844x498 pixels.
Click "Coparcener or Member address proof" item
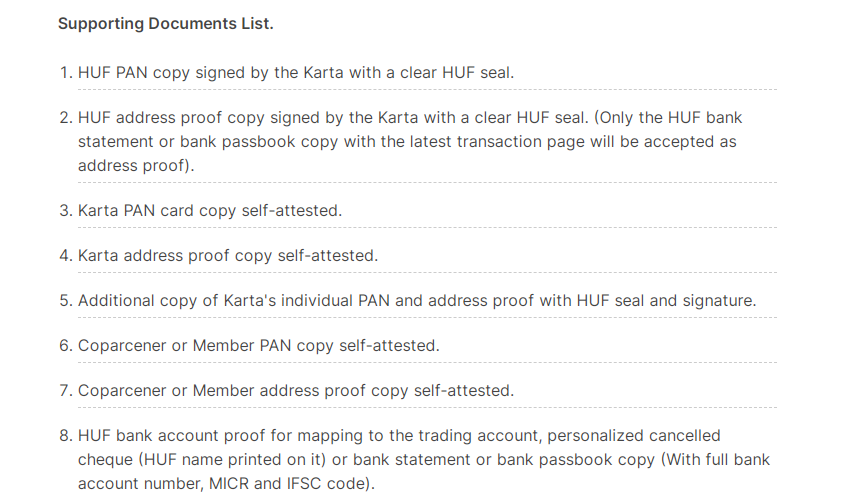tap(295, 390)
